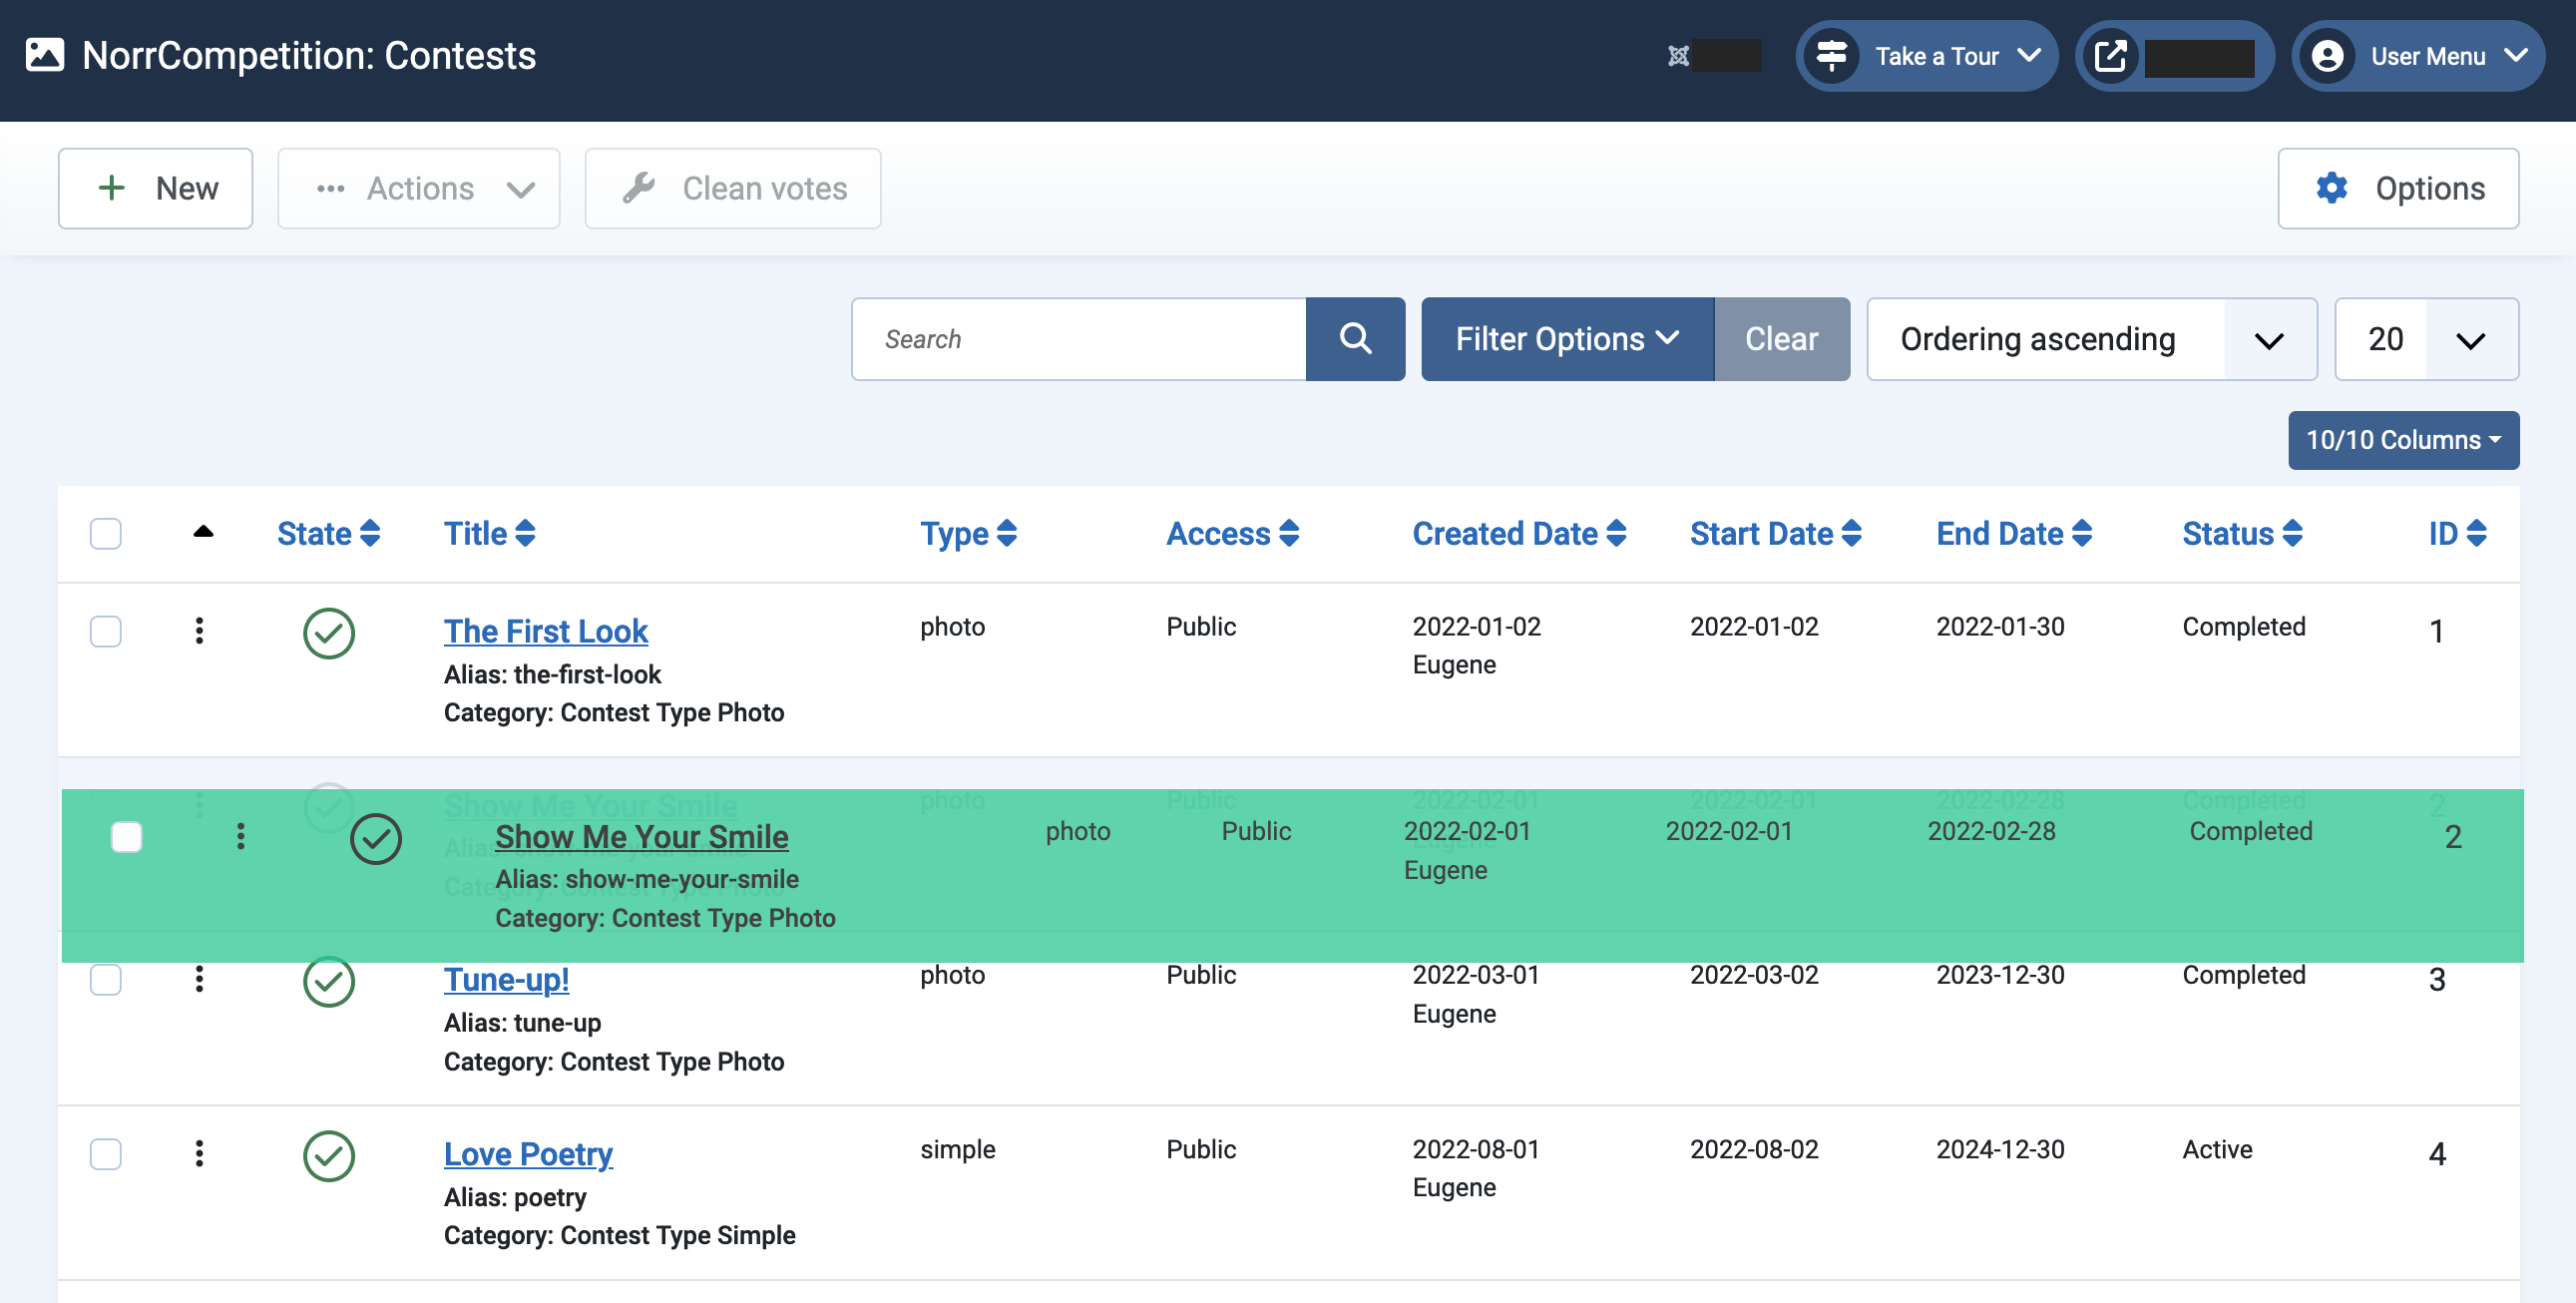Click the ordering sort arrow column header
Image resolution: width=2576 pixels, height=1303 pixels.
click(203, 532)
